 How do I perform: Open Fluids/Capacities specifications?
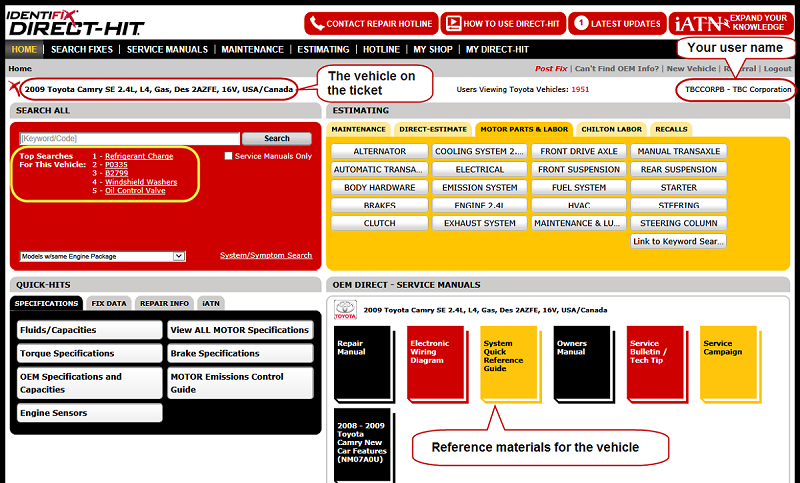(x=90, y=330)
